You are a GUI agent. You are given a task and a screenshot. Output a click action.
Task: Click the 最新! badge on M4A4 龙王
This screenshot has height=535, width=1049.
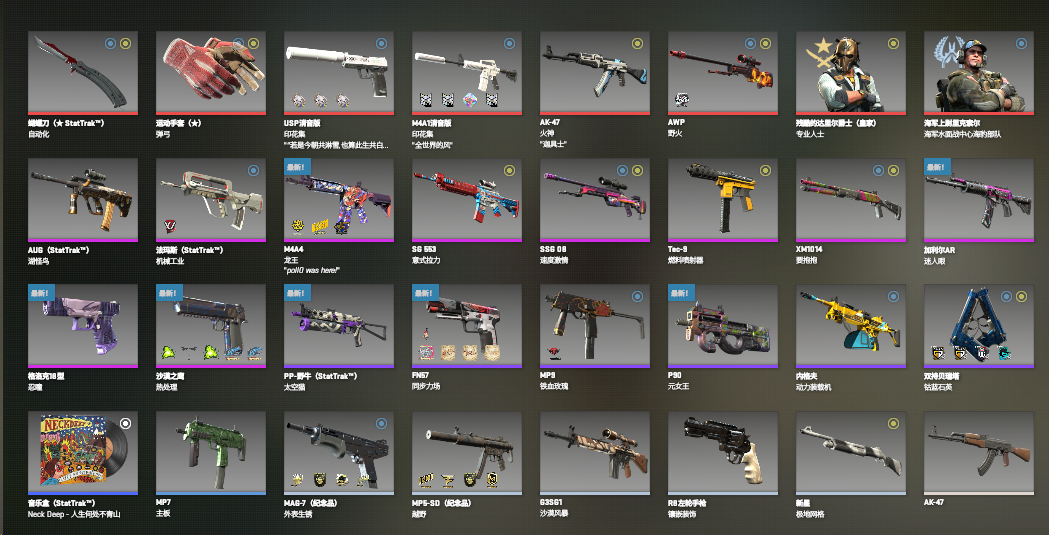297,167
